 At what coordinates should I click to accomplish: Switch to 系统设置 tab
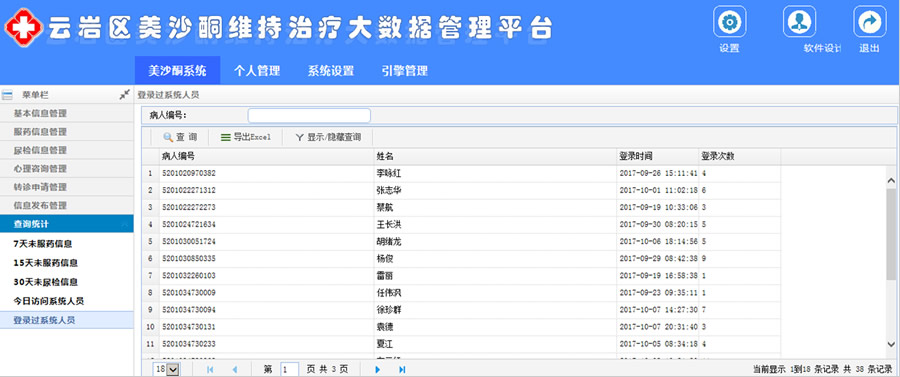(x=331, y=71)
